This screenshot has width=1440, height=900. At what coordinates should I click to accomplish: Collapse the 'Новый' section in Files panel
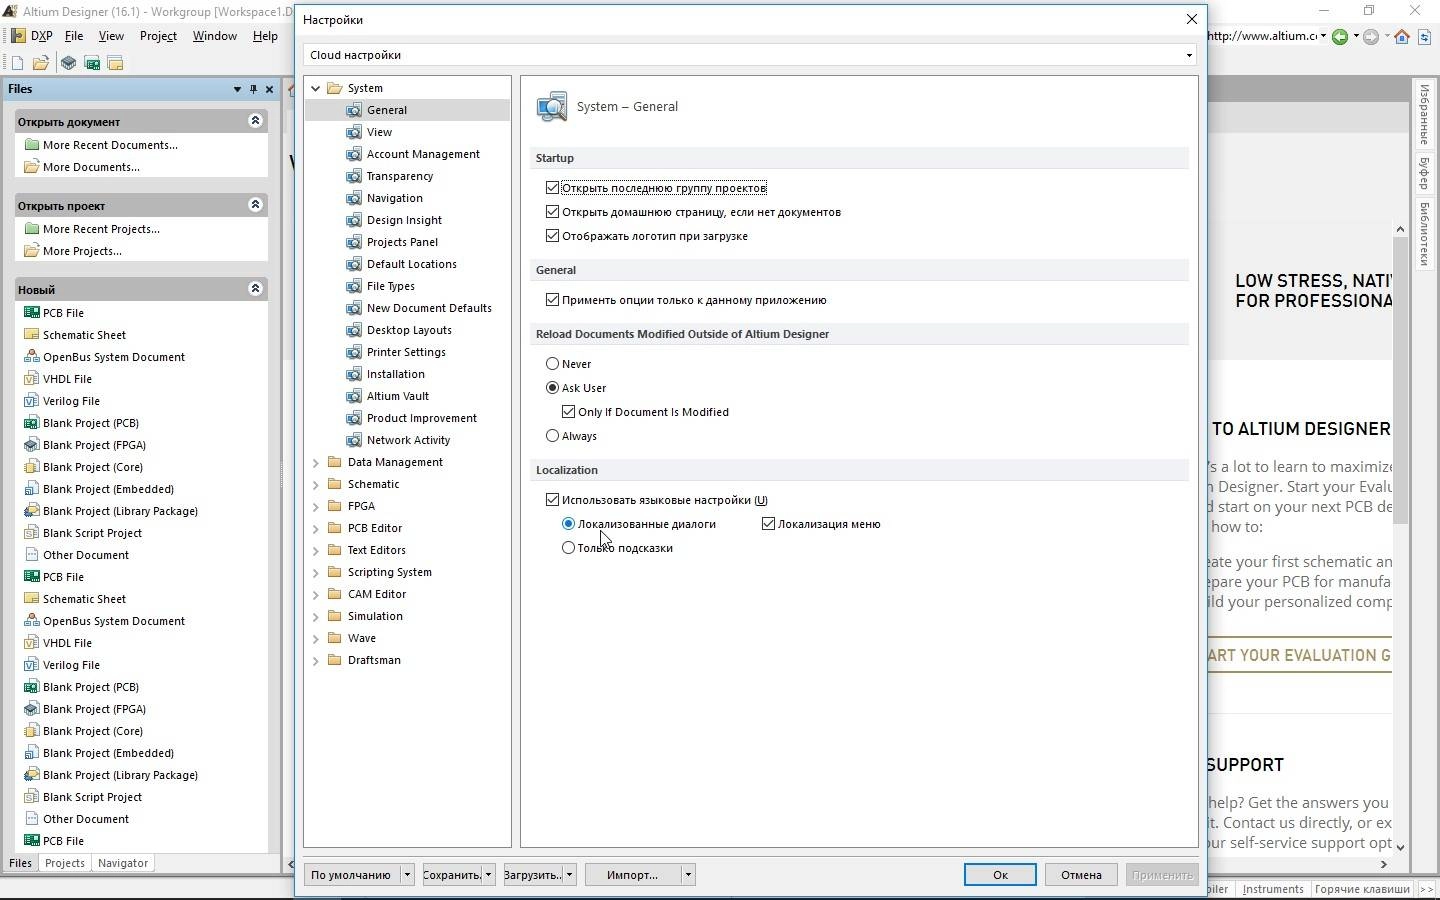point(255,289)
